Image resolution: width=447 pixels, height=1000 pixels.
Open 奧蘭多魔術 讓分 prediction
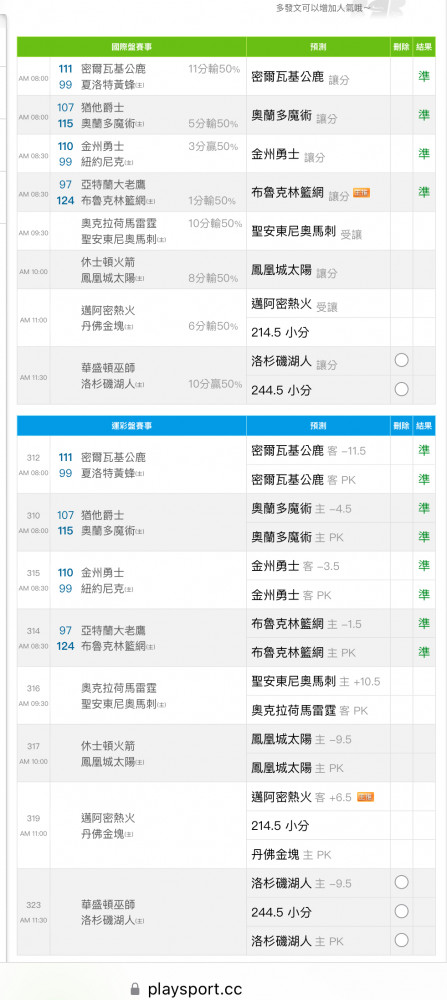click(x=295, y=117)
